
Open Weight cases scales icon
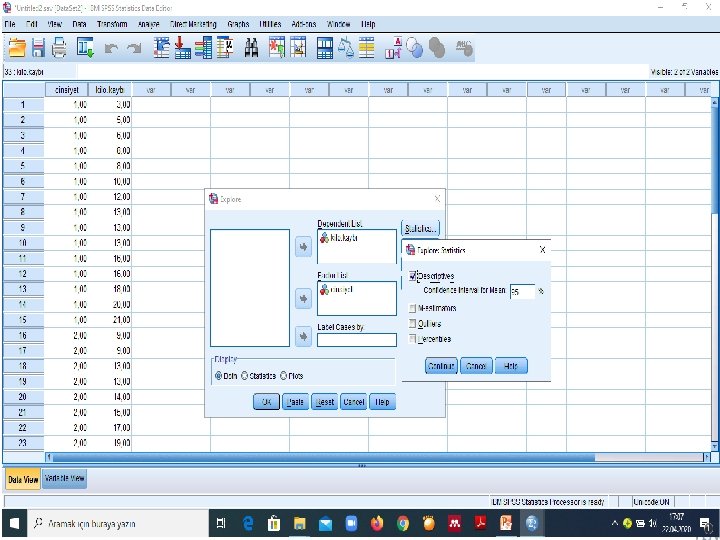tap(346, 48)
